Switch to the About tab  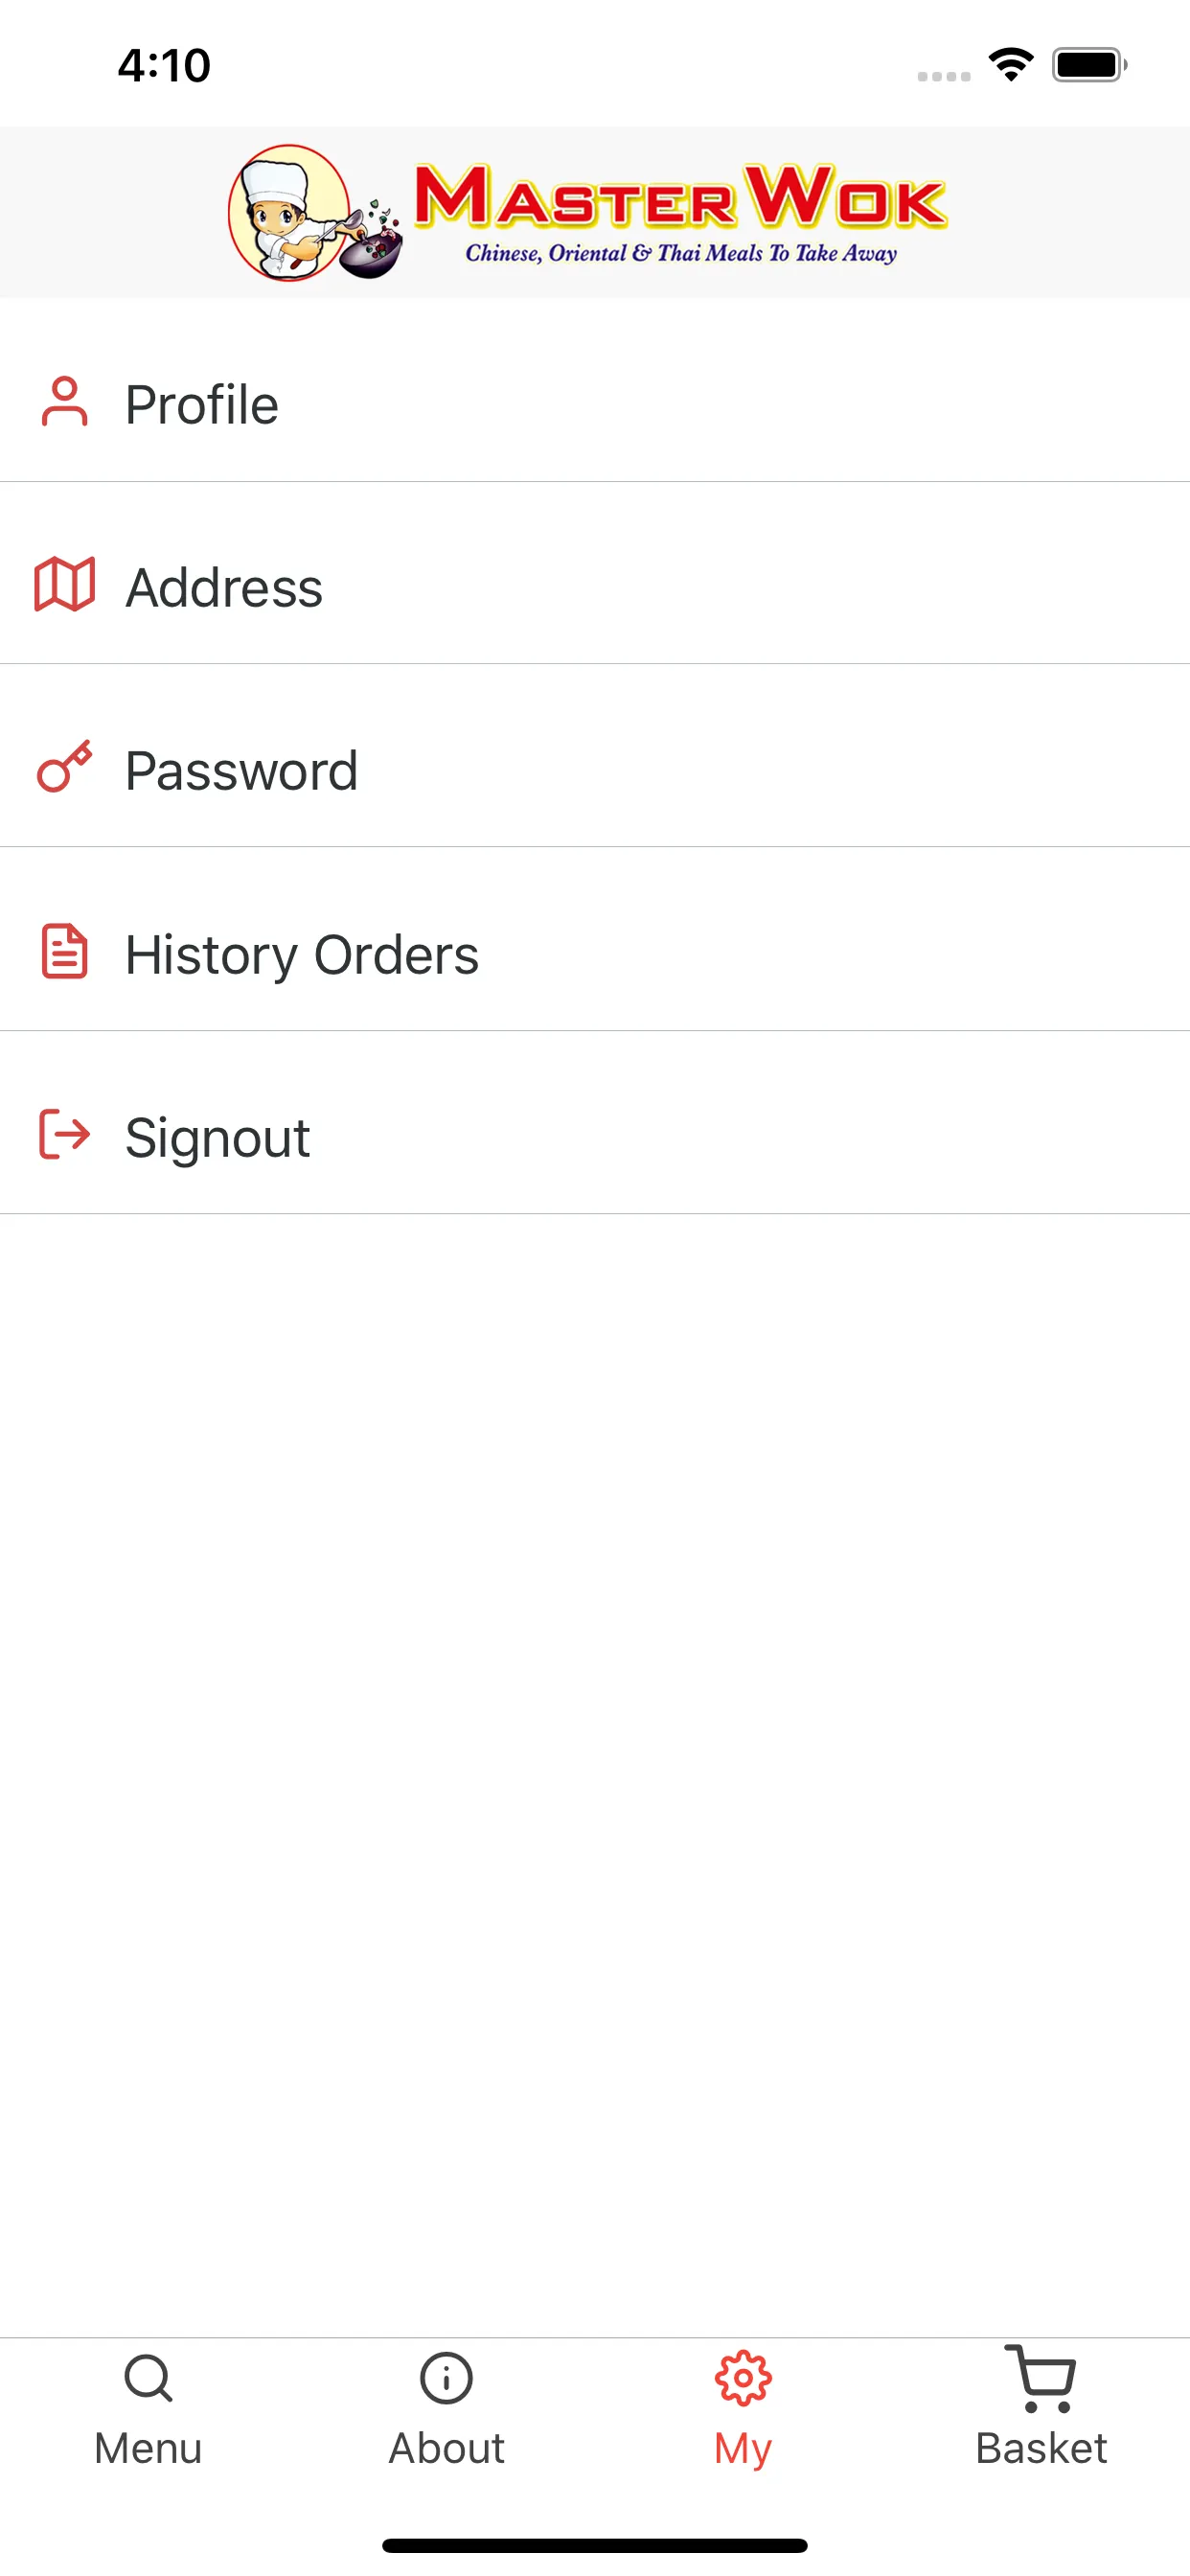click(x=446, y=2447)
